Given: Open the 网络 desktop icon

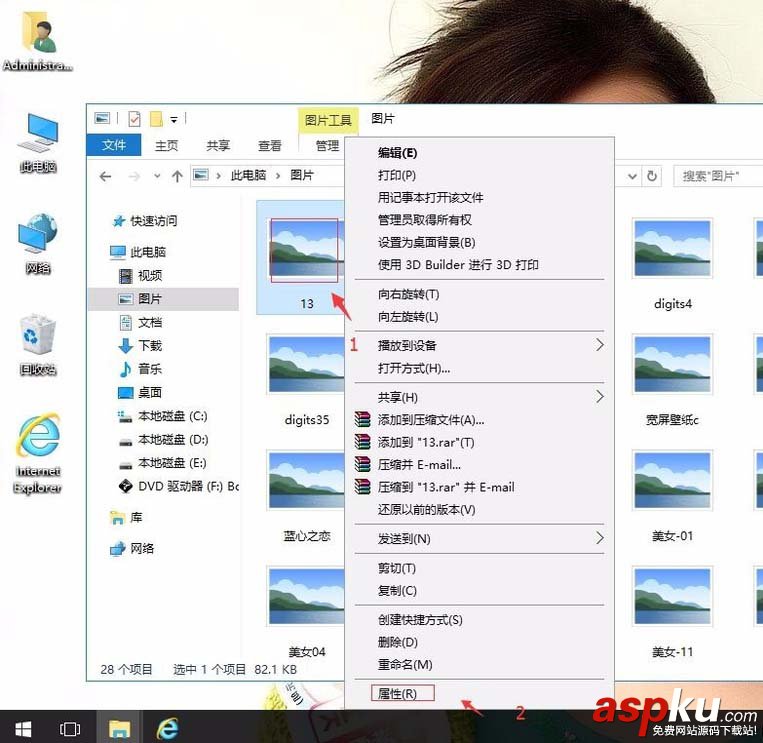Looking at the screenshot, I should click(x=38, y=244).
